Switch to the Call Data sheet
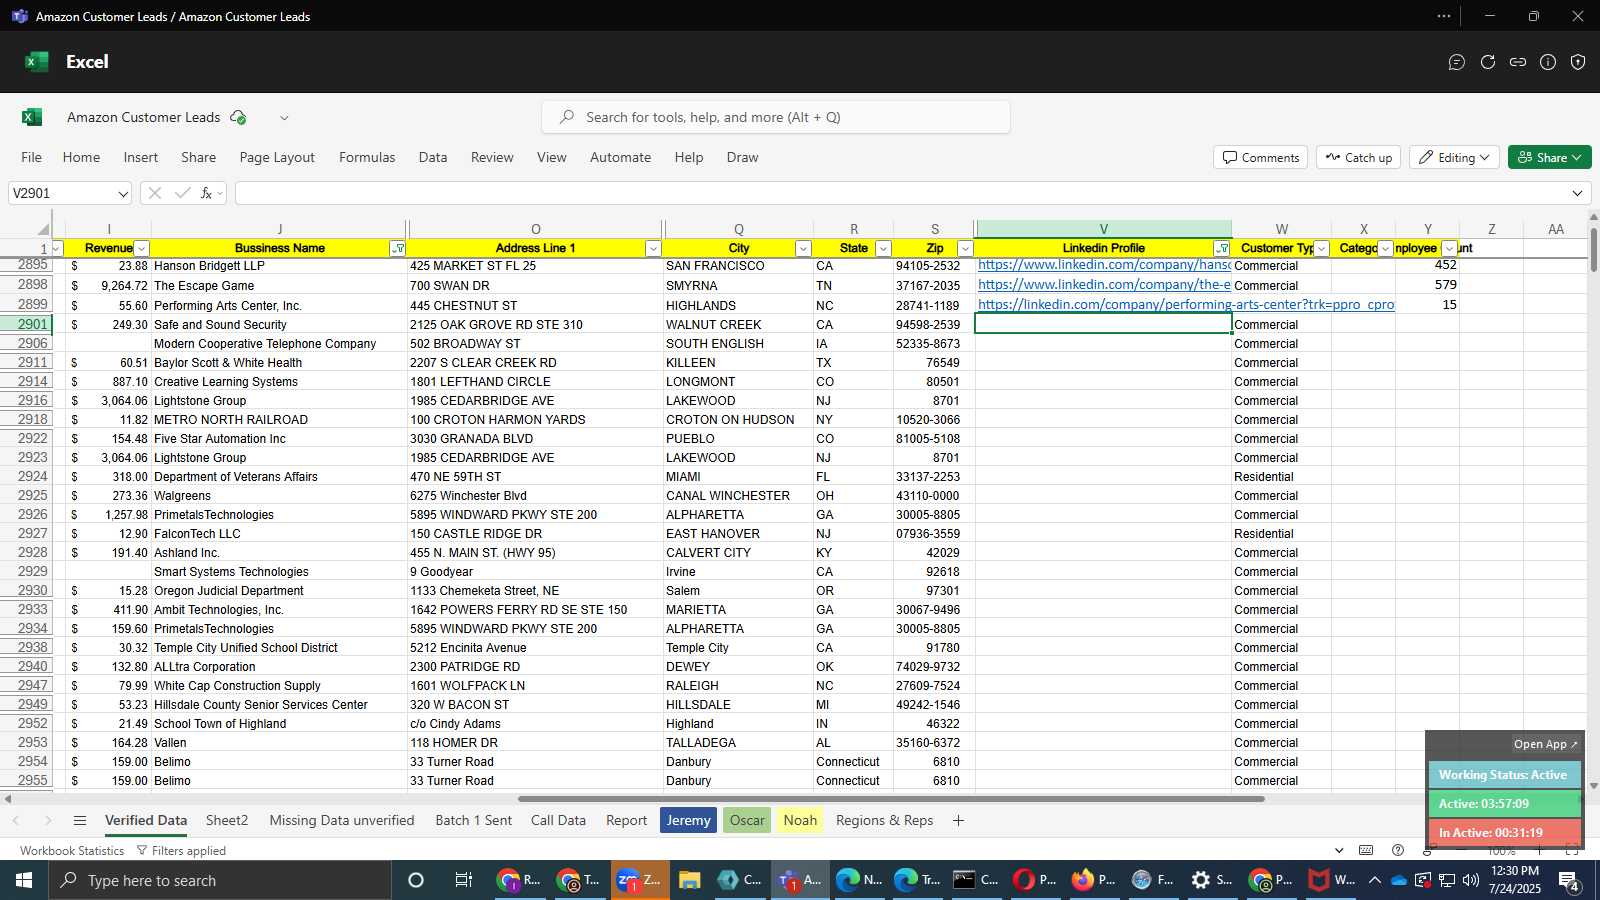 558,820
